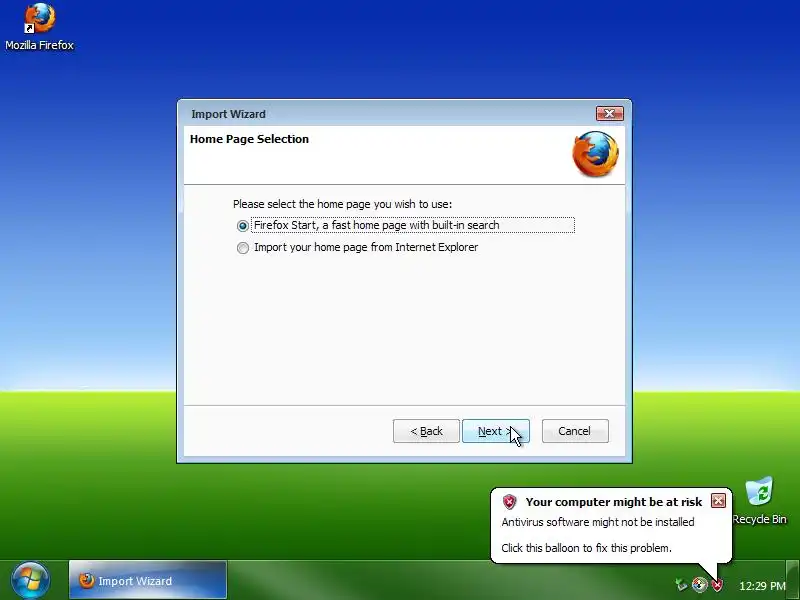Click the Show Desktop strip beside the clock
This screenshot has width=800, height=600.
[x=792, y=580]
